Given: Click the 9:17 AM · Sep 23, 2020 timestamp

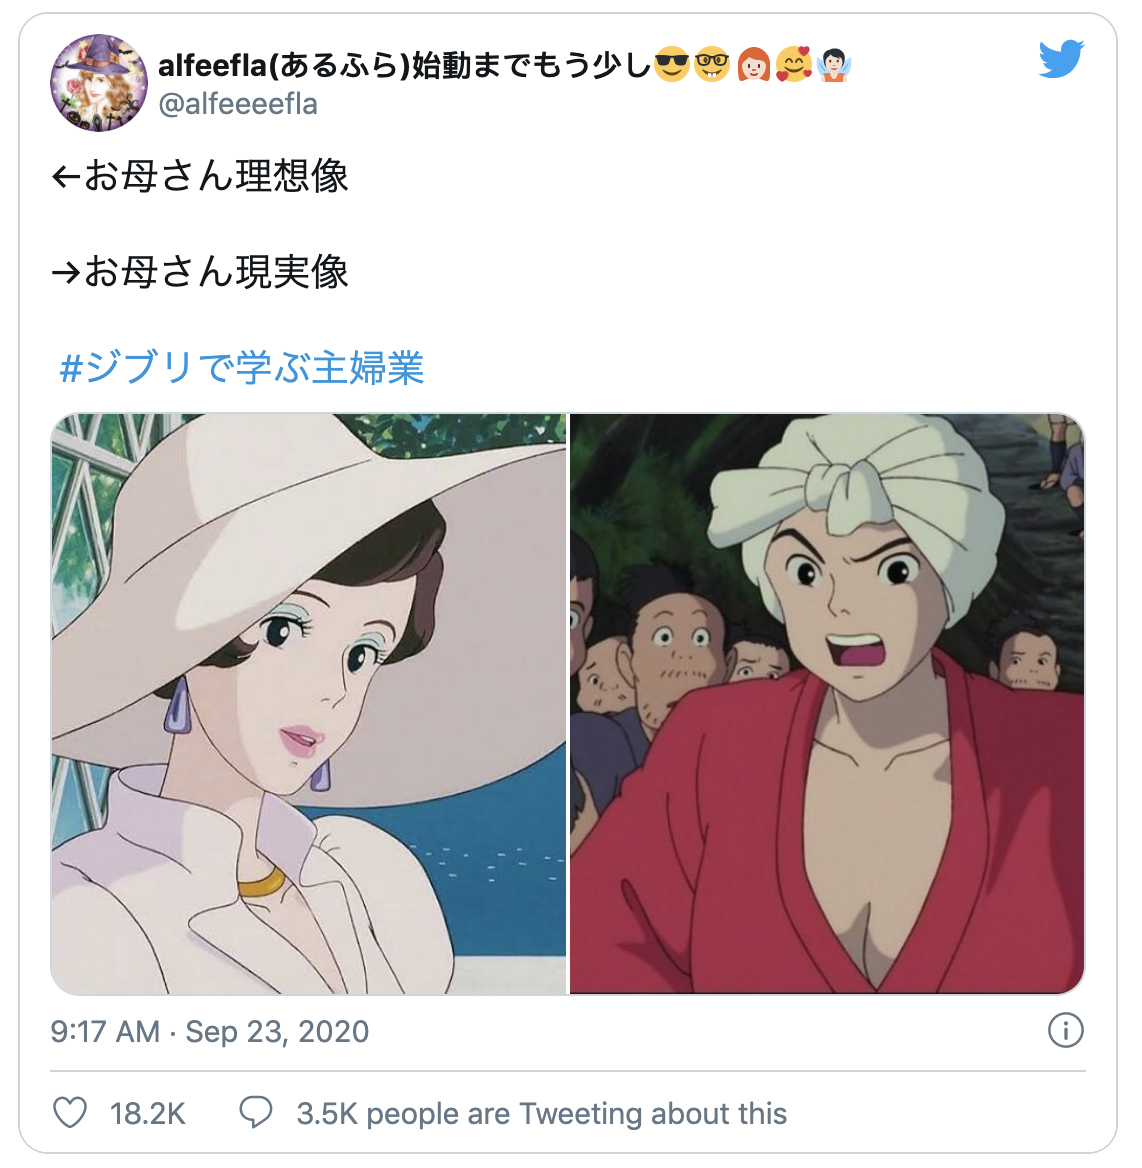Looking at the screenshot, I should pyautogui.click(x=209, y=1032).
